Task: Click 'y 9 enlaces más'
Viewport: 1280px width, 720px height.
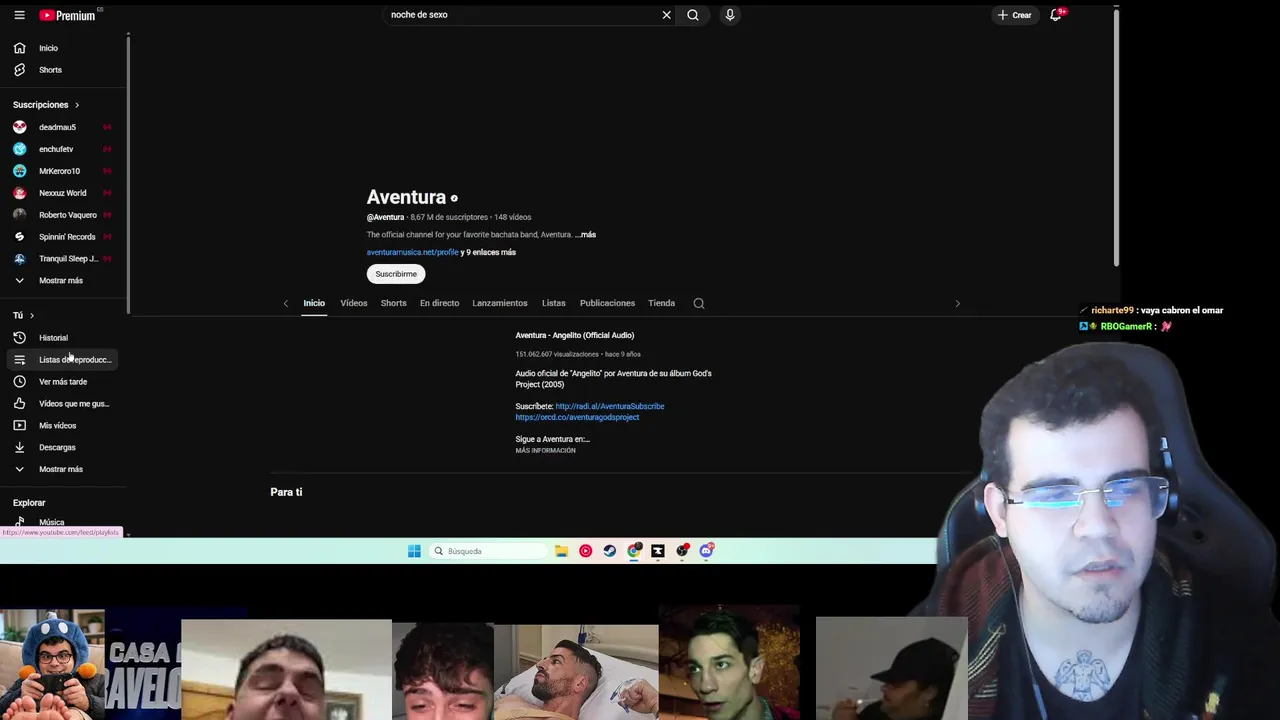Action: [x=488, y=252]
